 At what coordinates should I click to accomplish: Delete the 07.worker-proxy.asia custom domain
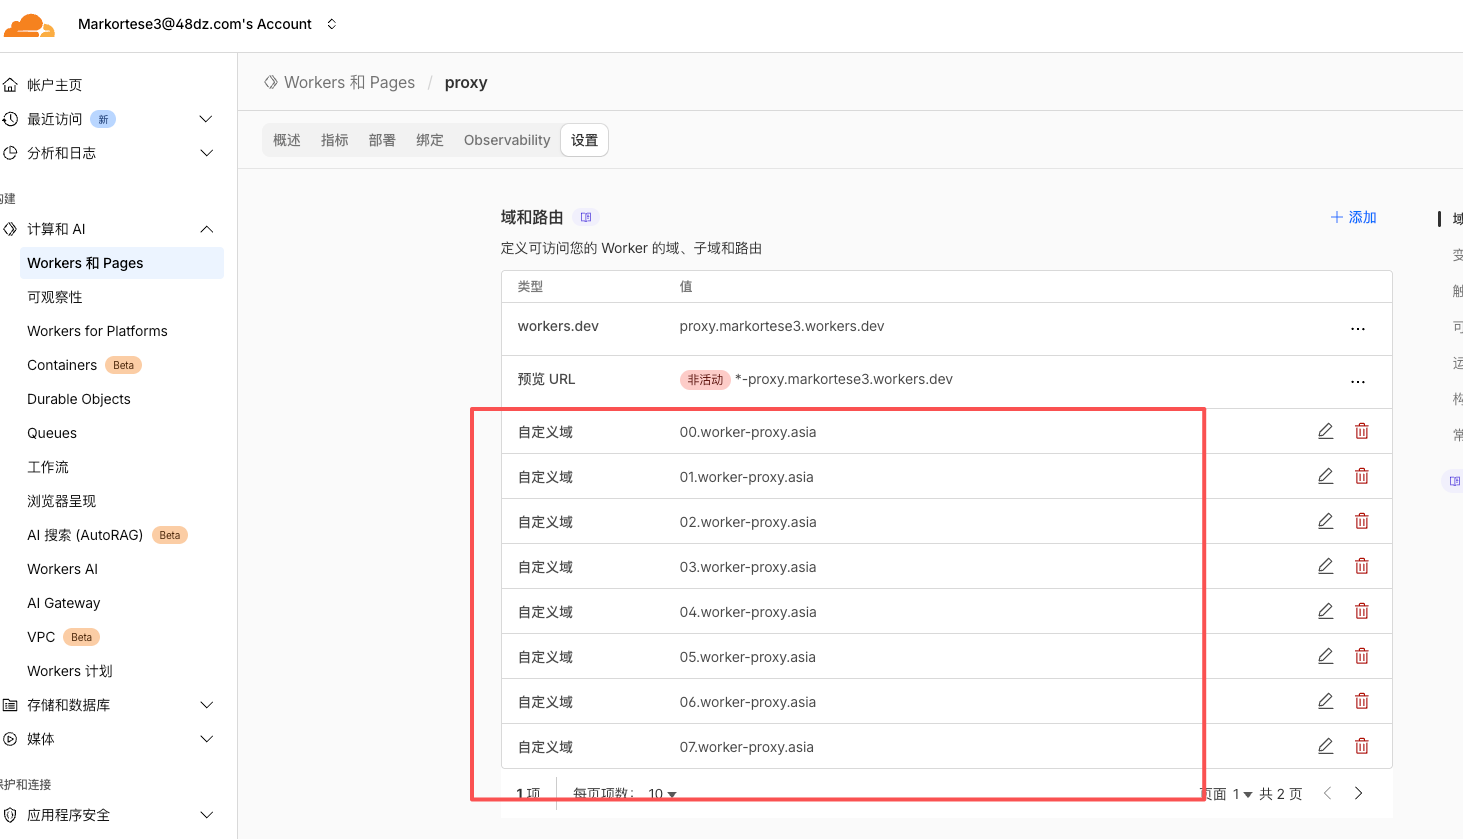coord(1361,746)
